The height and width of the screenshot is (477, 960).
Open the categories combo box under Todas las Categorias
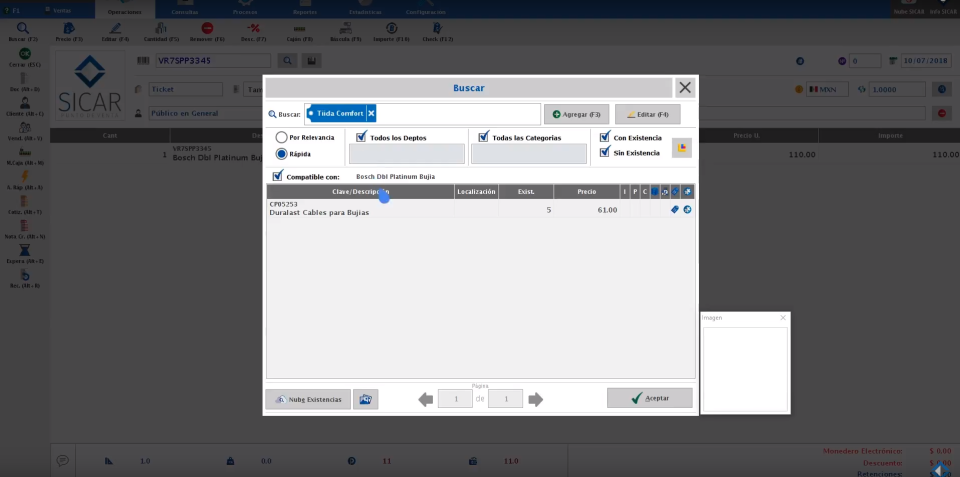point(529,154)
